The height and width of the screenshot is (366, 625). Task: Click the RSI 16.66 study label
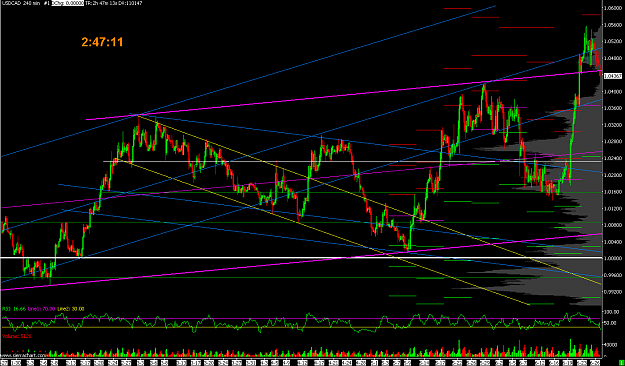14,309
